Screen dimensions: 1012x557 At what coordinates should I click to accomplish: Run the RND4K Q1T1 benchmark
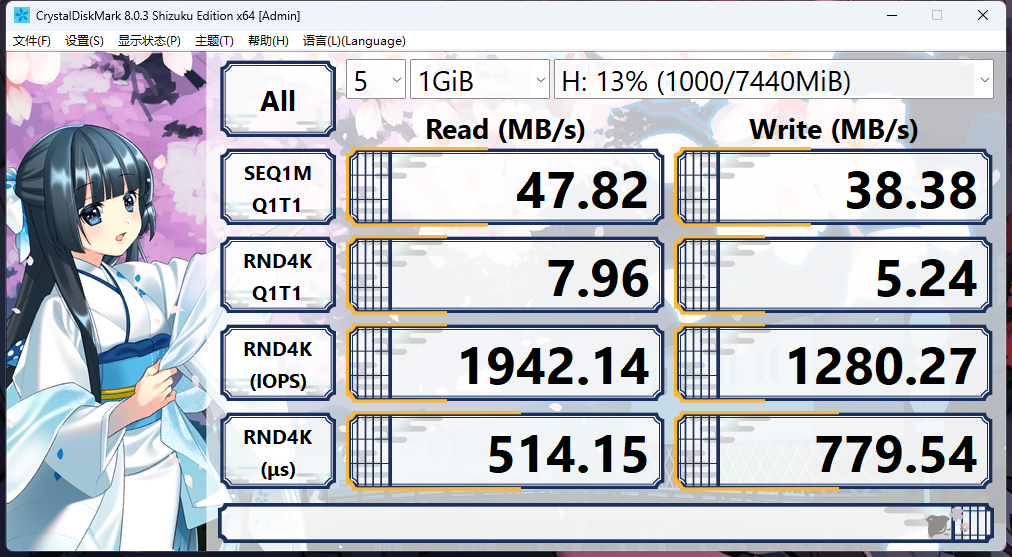(x=278, y=276)
